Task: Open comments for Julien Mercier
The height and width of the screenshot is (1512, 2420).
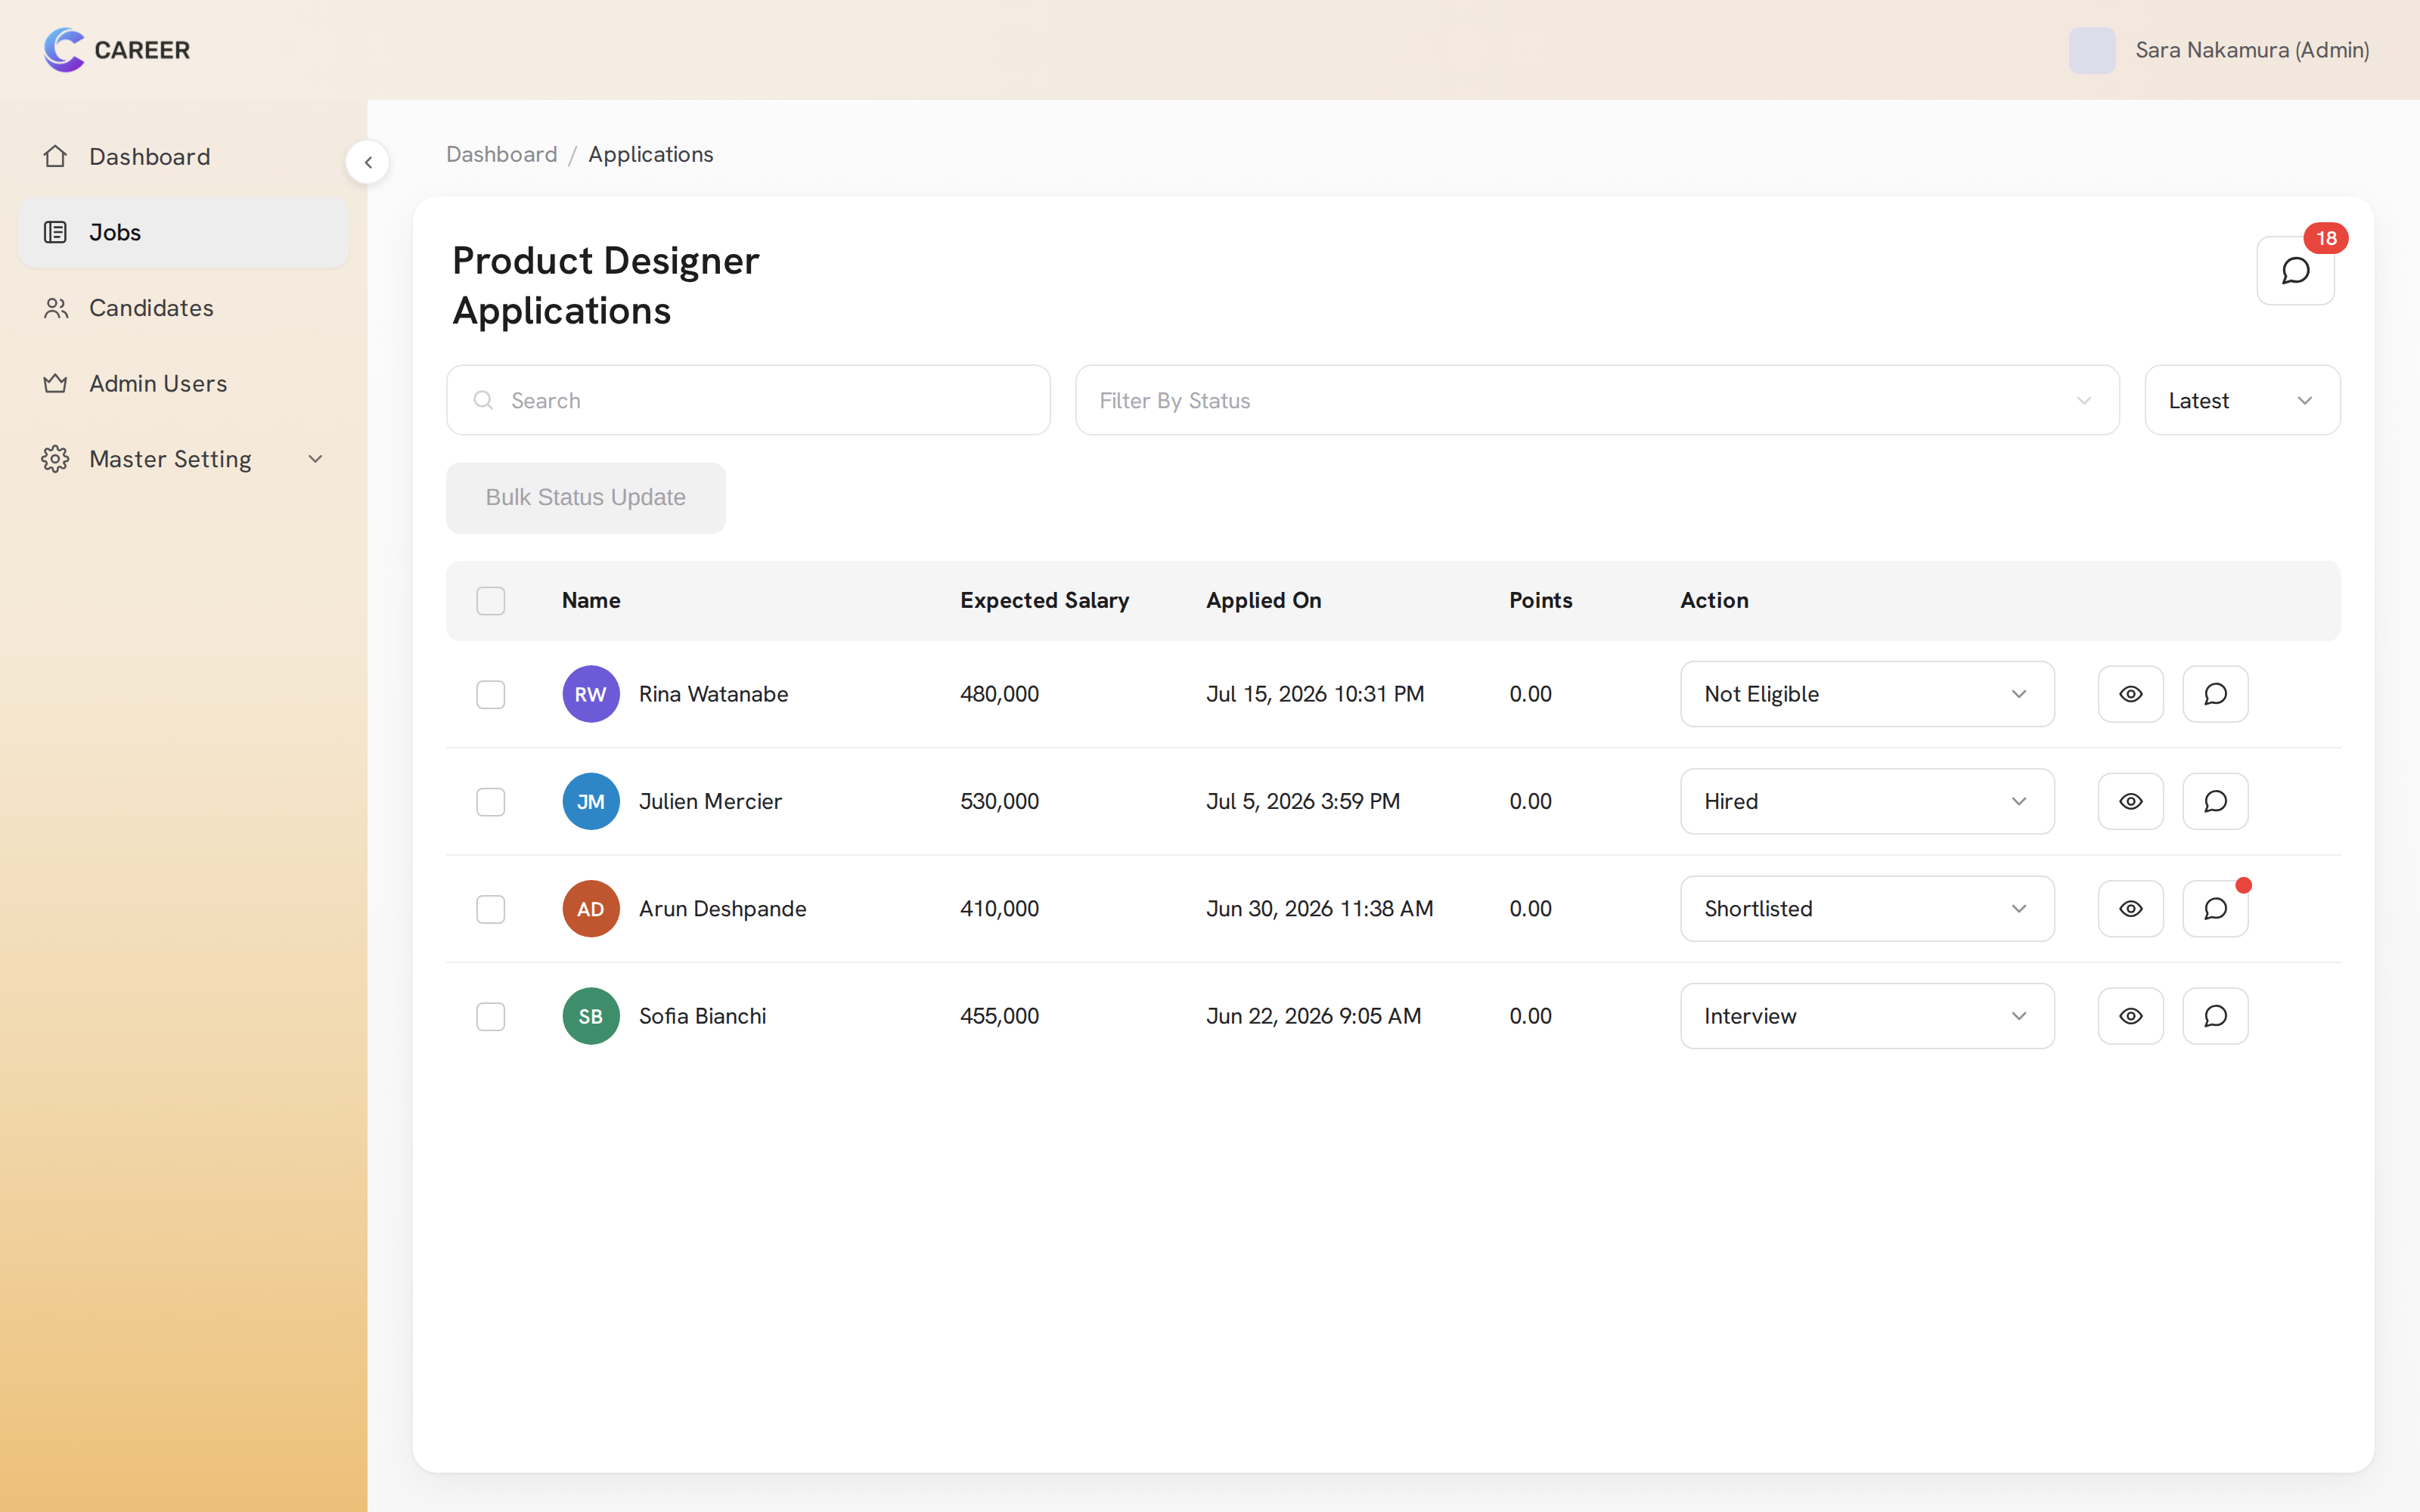Action: tap(2215, 801)
